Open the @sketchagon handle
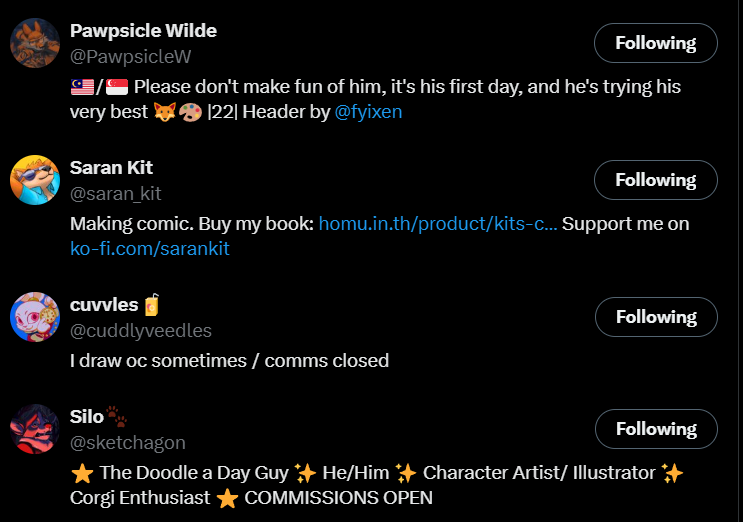Image resolution: width=743 pixels, height=522 pixels. (128, 442)
